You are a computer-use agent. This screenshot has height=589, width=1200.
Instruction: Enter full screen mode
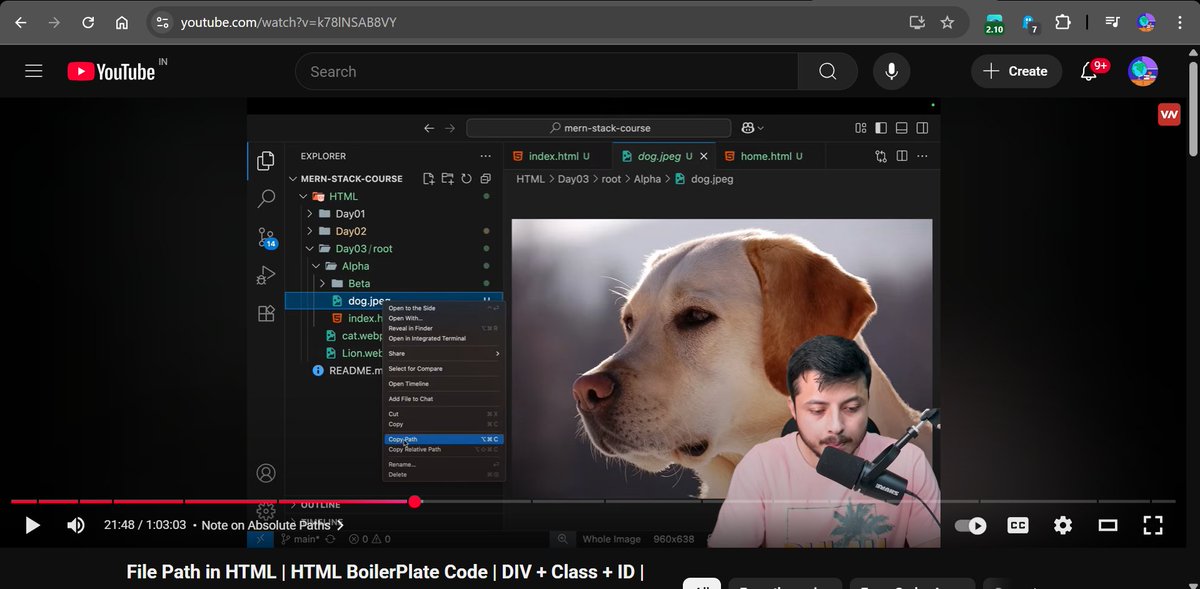click(x=1153, y=525)
